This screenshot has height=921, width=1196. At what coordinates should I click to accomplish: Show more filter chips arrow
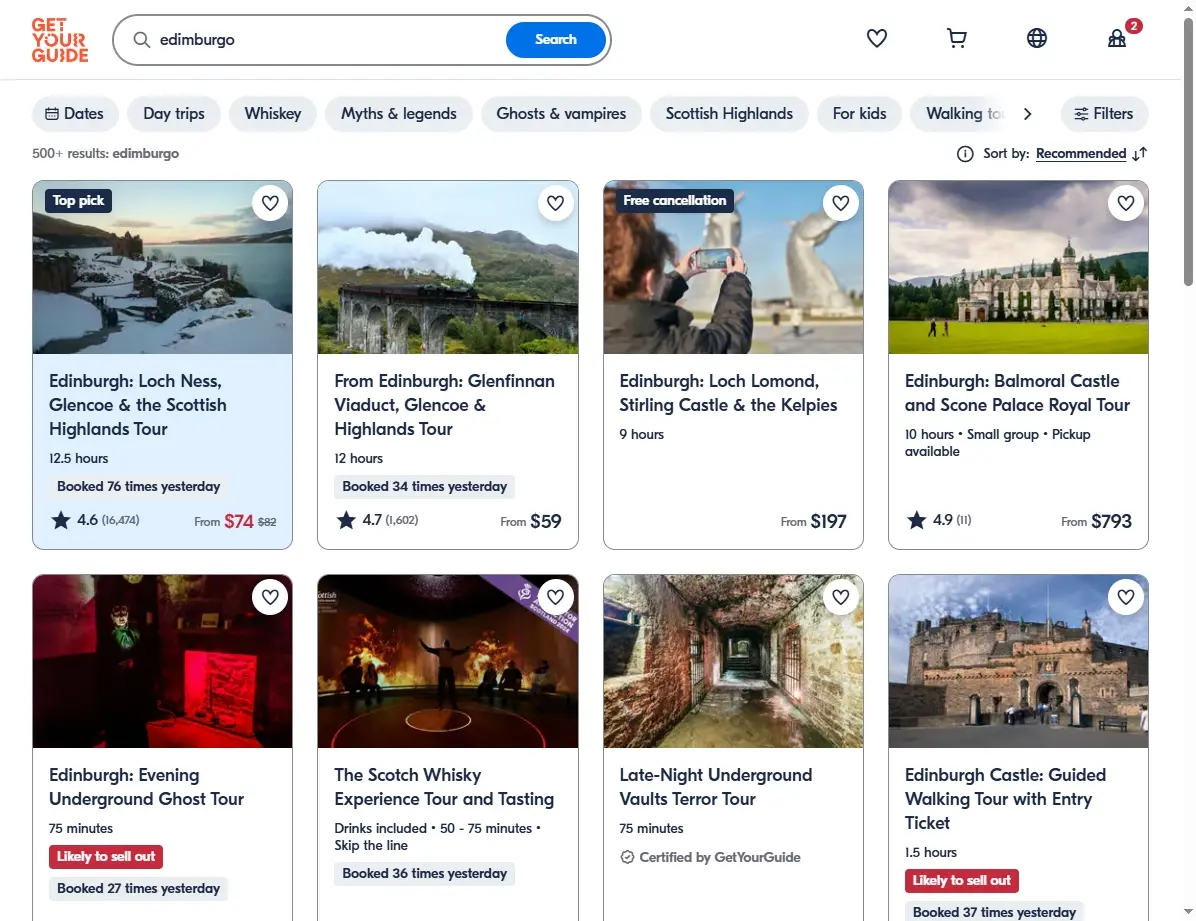(x=1027, y=114)
